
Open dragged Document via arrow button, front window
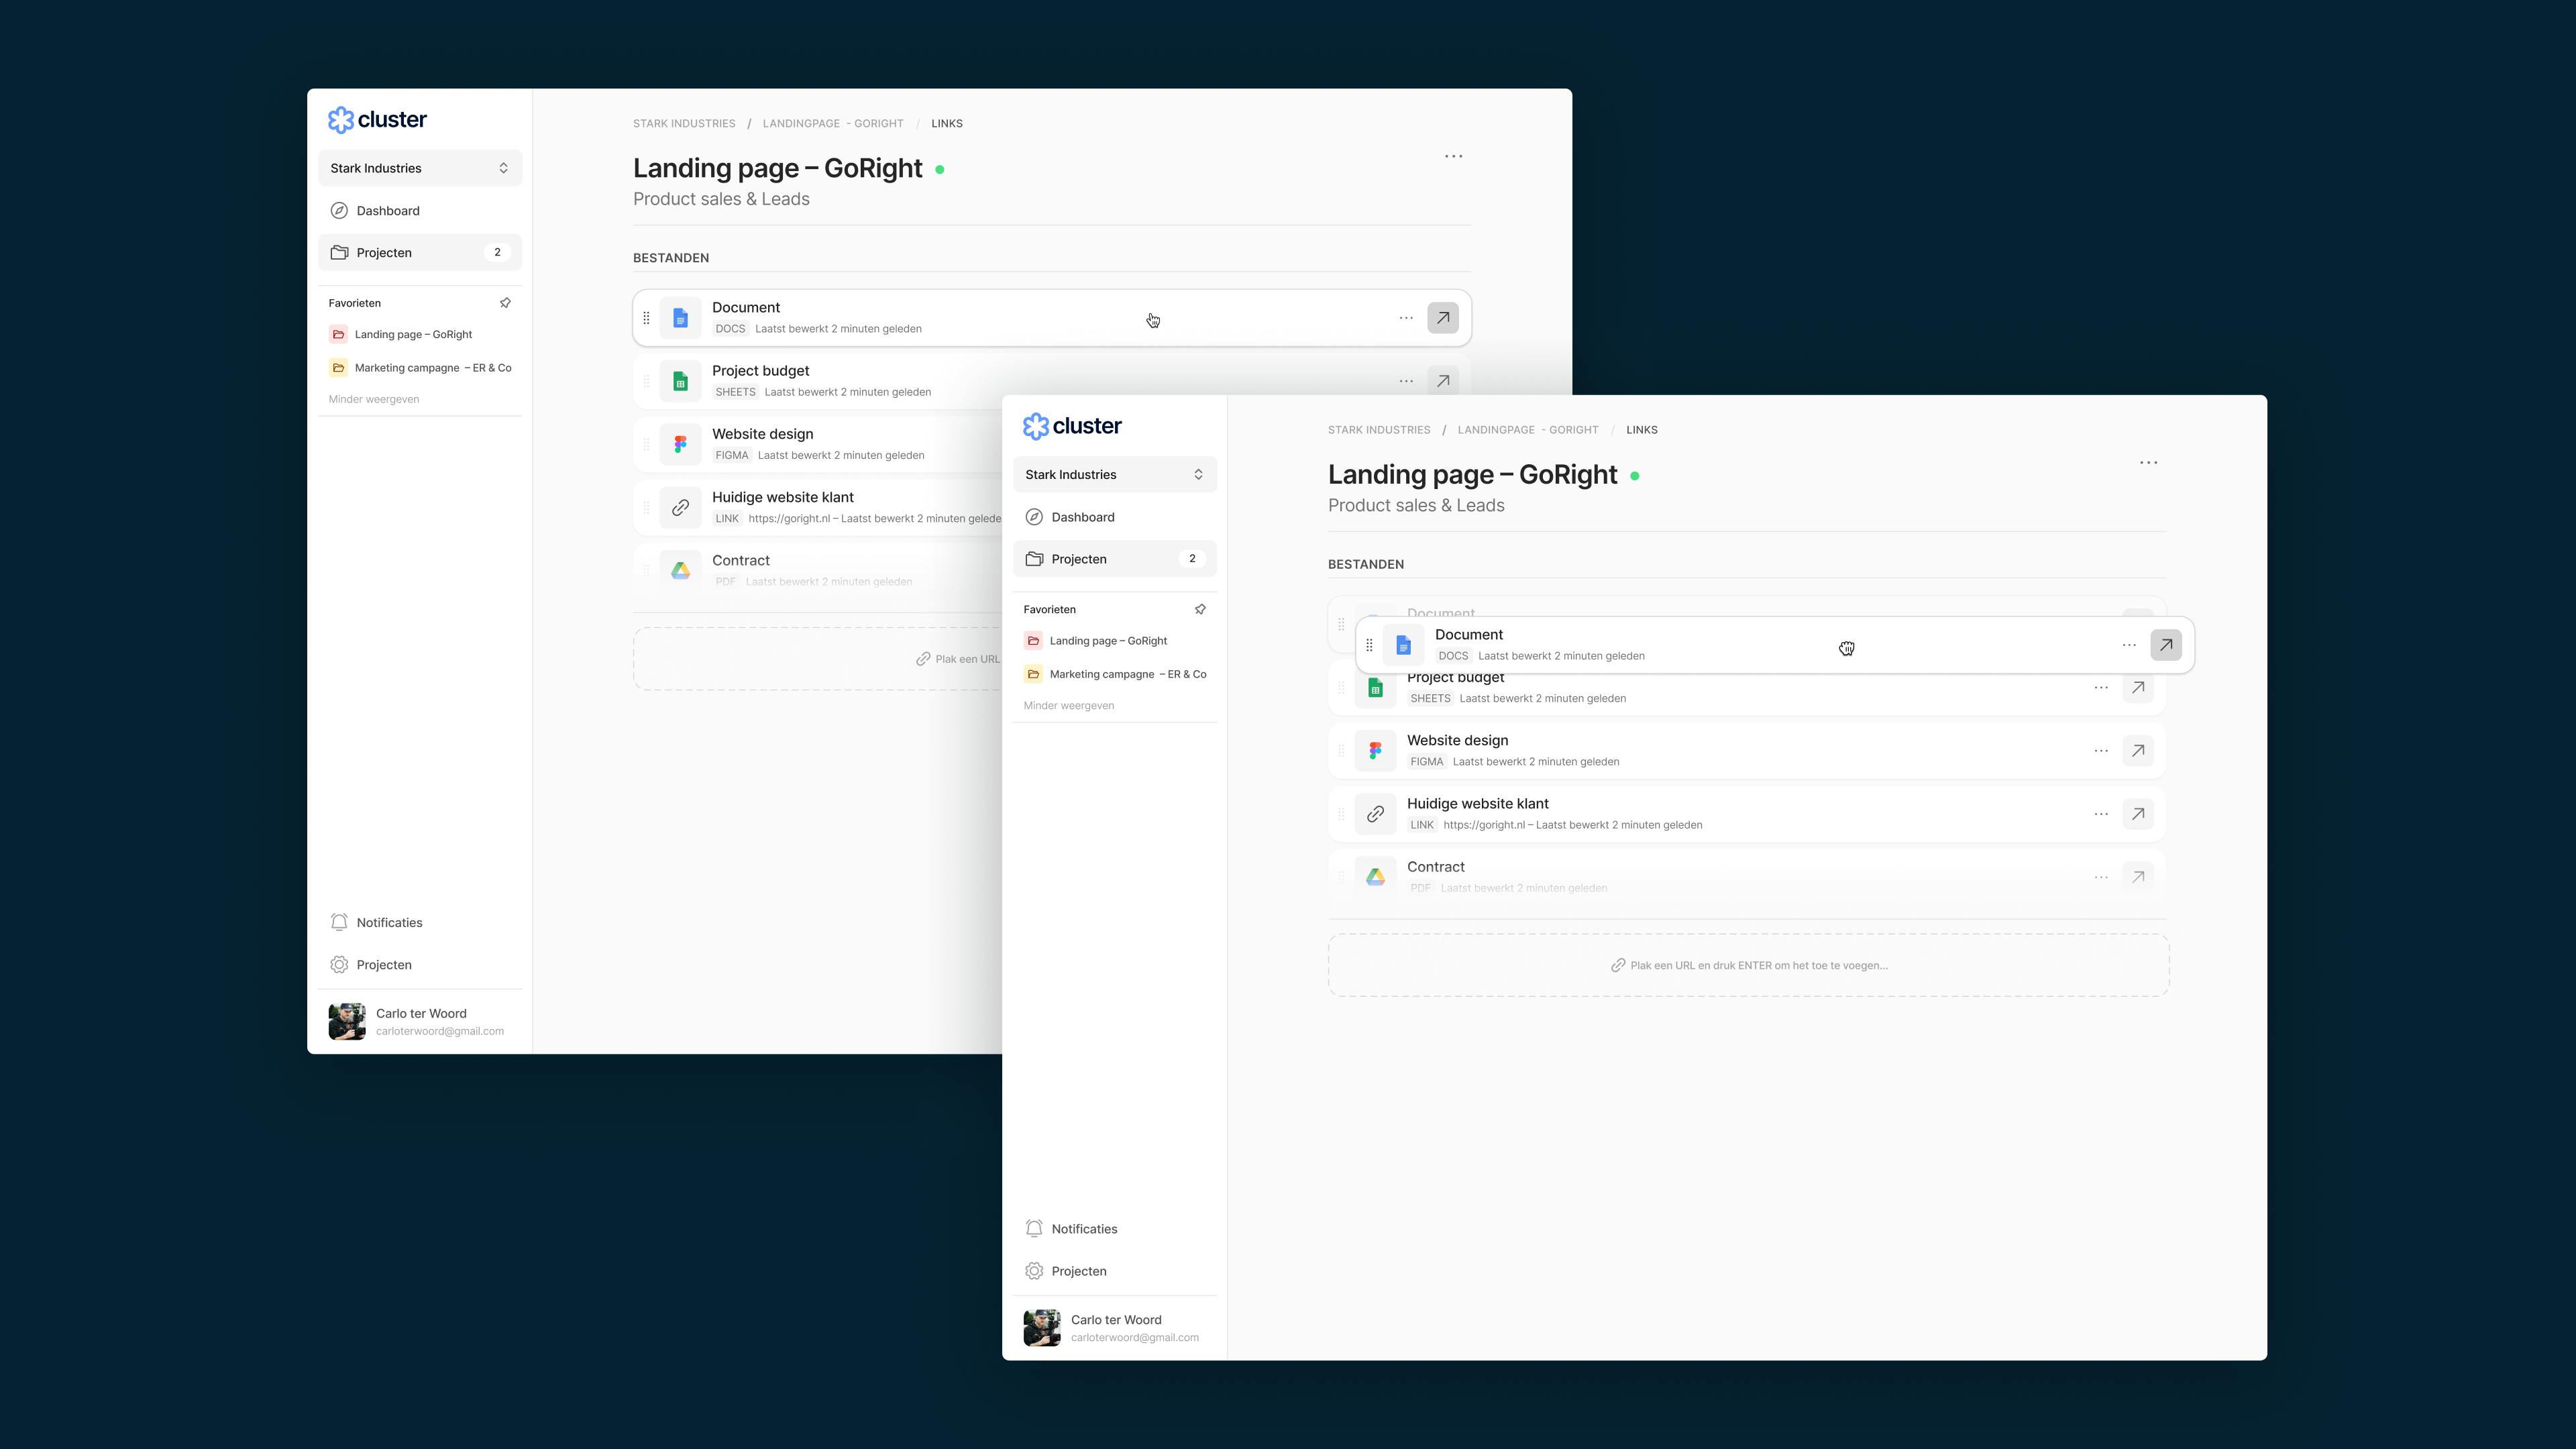pos(2166,646)
